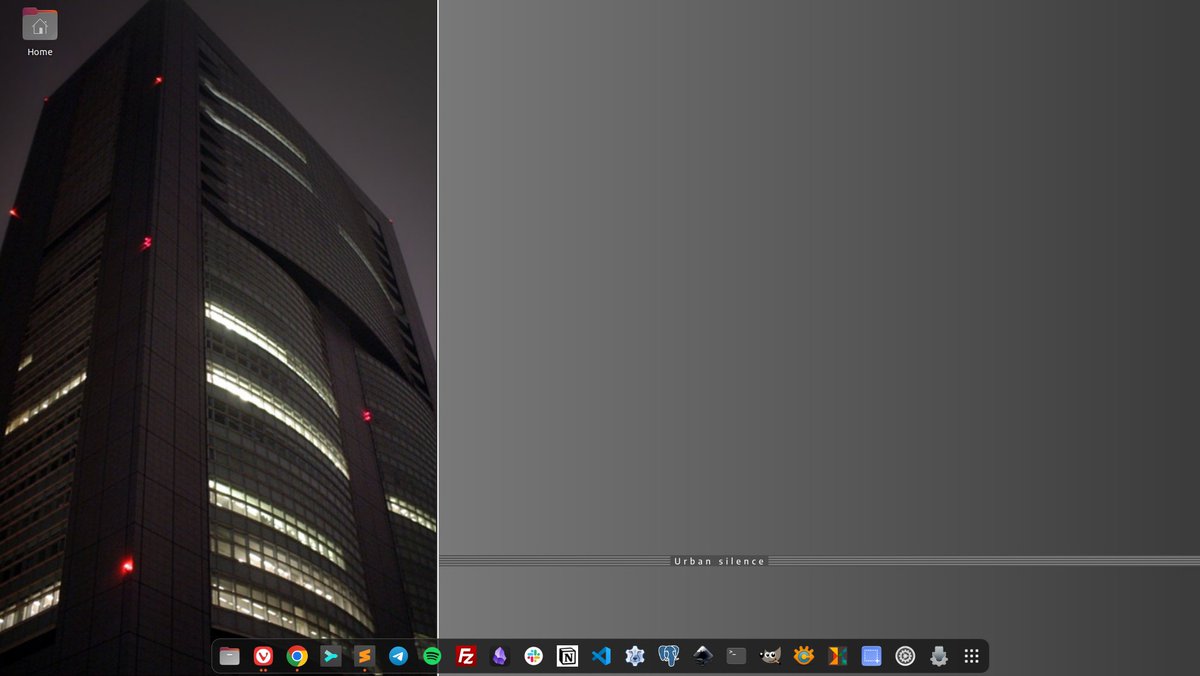
Task: Launch Spotify from the dock
Action: tap(432, 656)
